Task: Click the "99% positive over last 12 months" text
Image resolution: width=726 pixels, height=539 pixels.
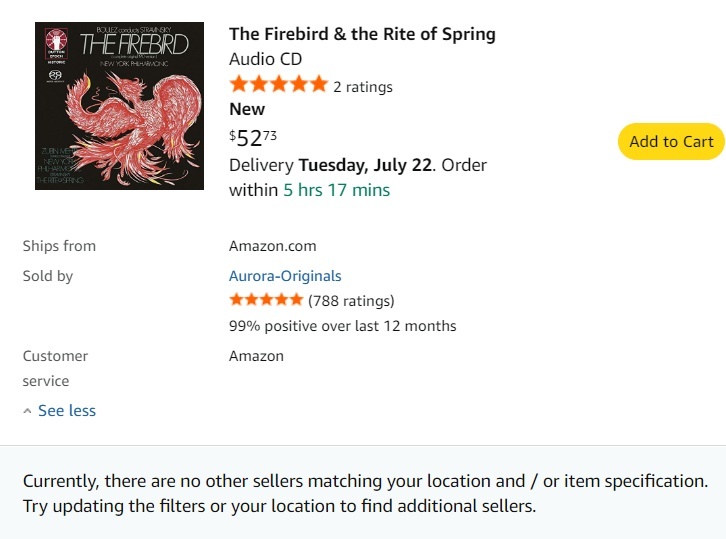Action: pos(342,326)
